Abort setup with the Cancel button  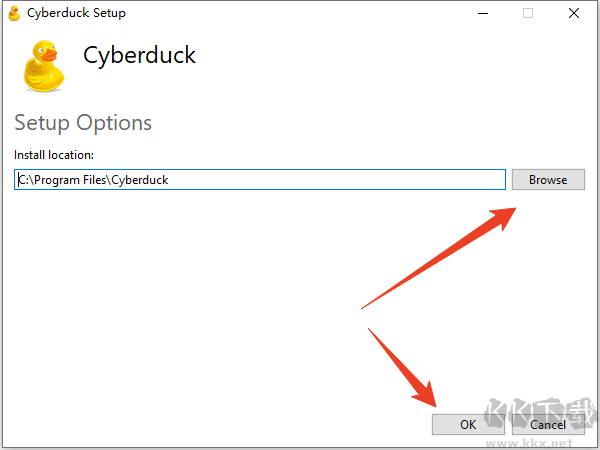click(x=548, y=425)
